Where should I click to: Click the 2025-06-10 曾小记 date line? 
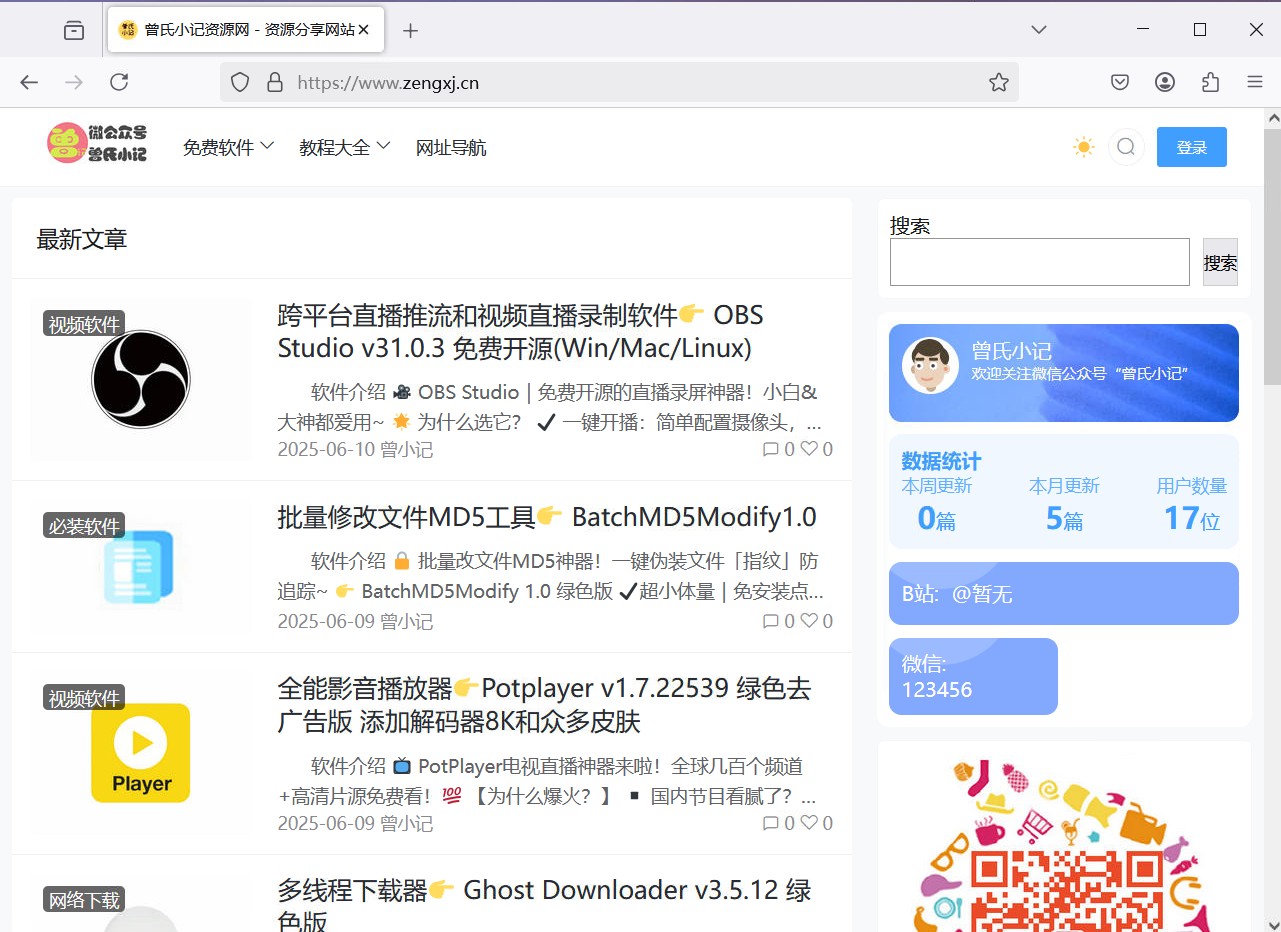click(355, 449)
